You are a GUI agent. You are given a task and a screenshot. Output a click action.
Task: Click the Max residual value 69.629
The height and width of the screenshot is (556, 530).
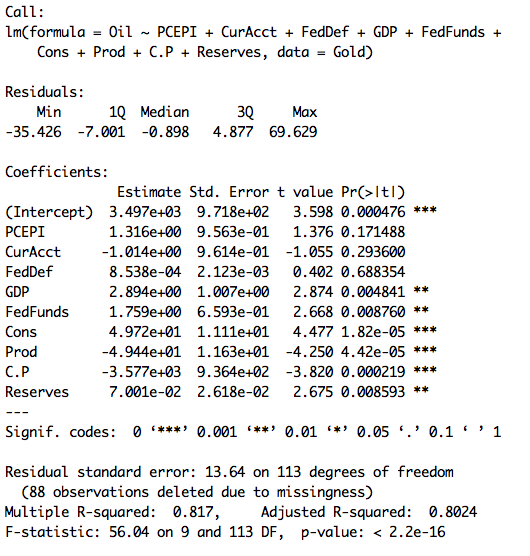coord(293,132)
